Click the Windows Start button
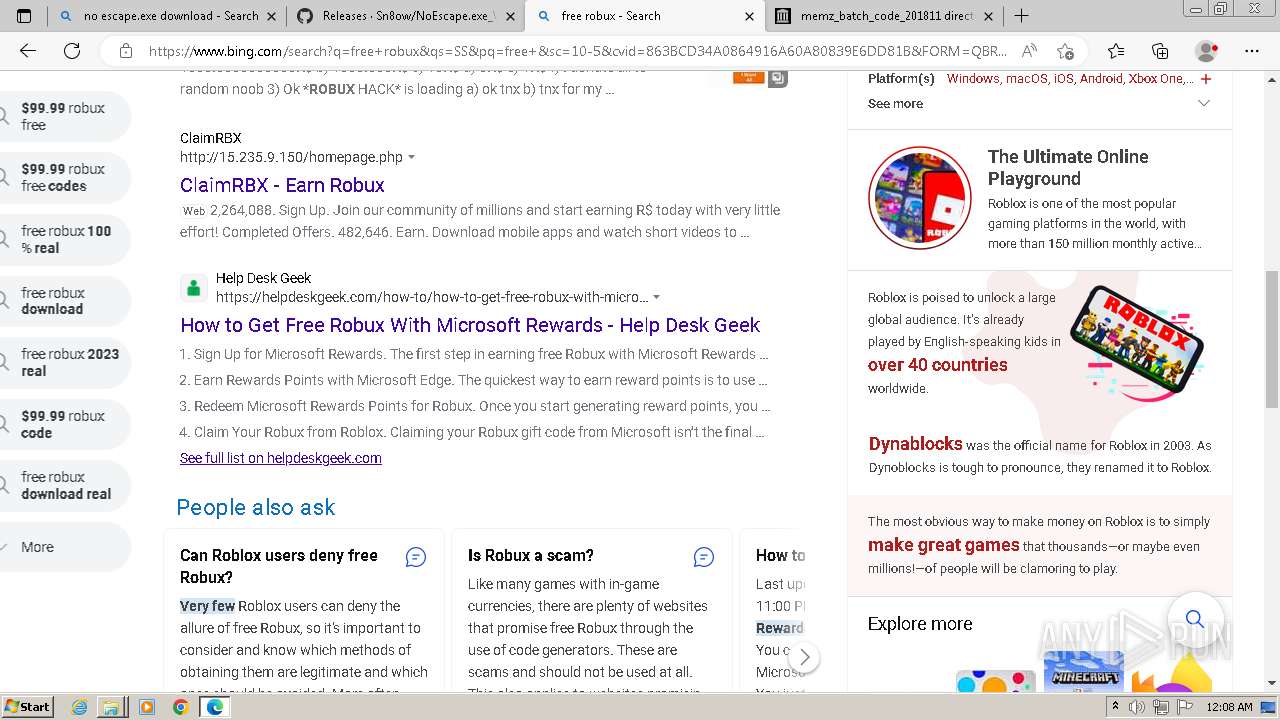The width and height of the screenshot is (1280, 720). point(27,707)
